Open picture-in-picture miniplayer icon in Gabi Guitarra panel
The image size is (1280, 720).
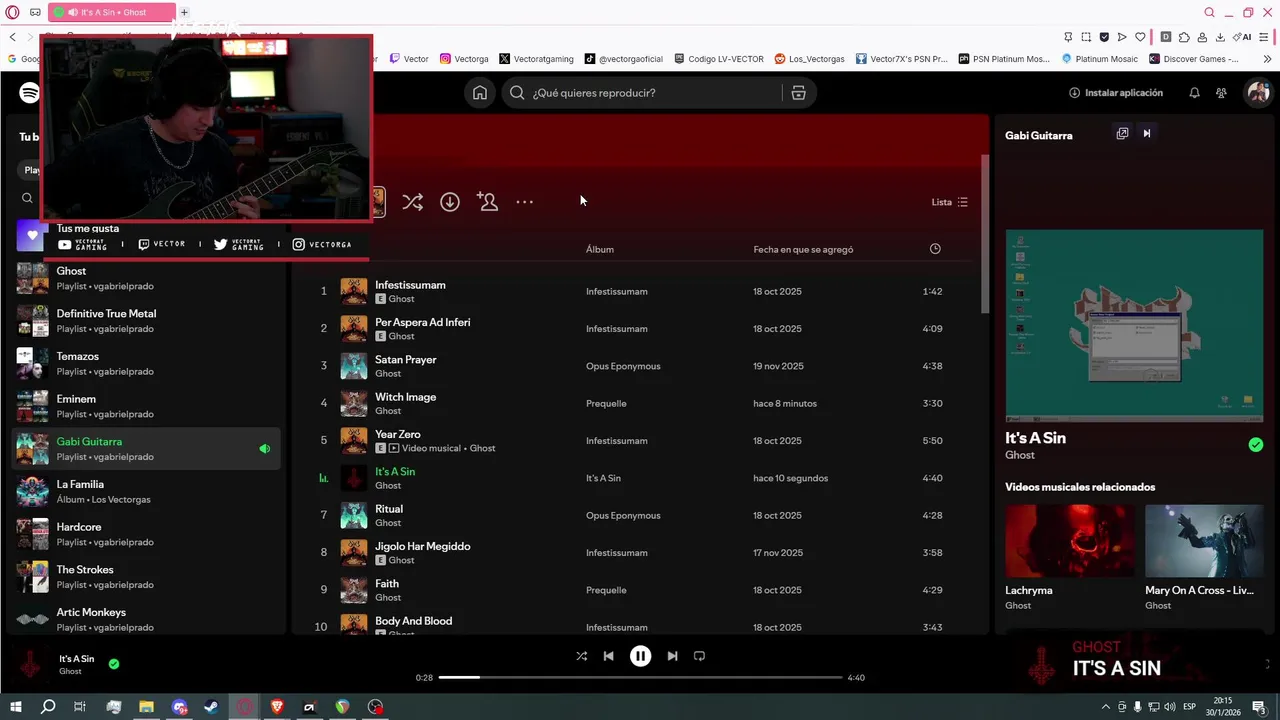click(1122, 134)
